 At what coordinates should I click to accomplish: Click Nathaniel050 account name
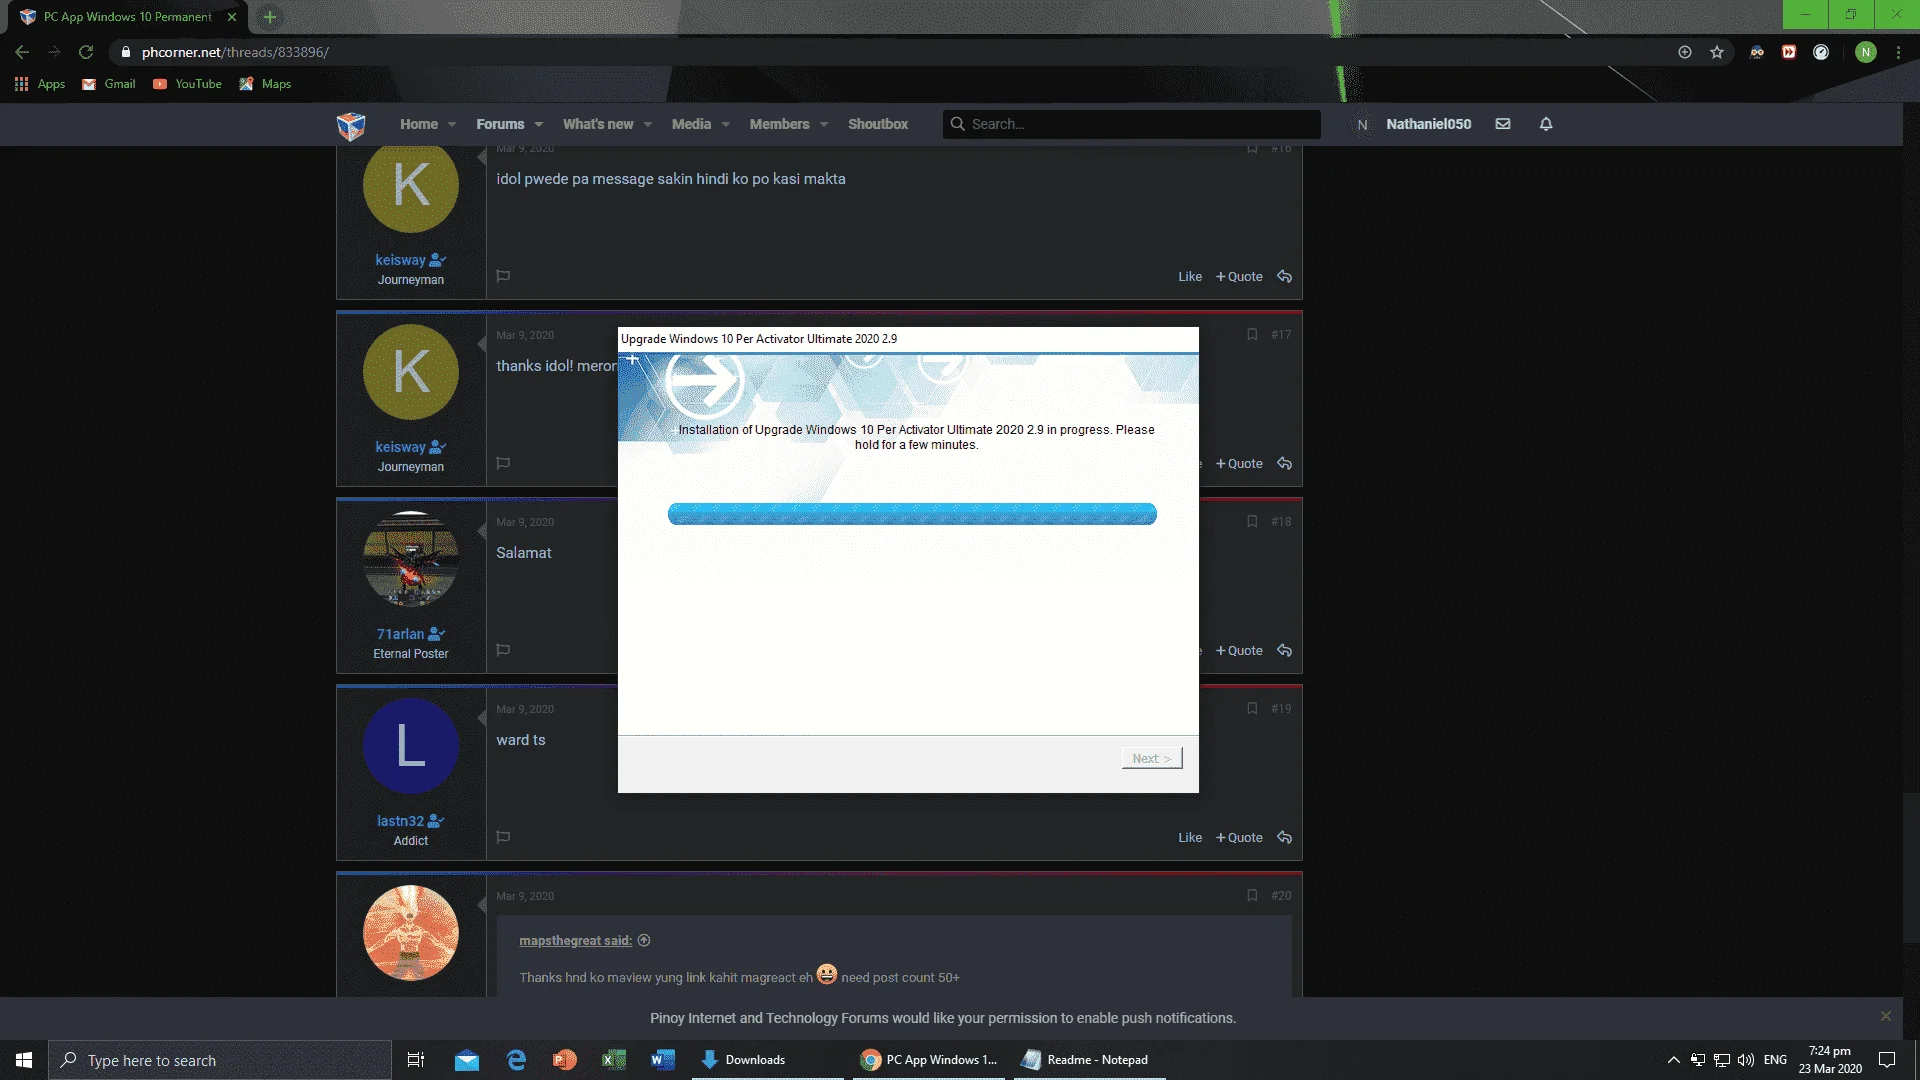pyautogui.click(x=1428, y=124)
